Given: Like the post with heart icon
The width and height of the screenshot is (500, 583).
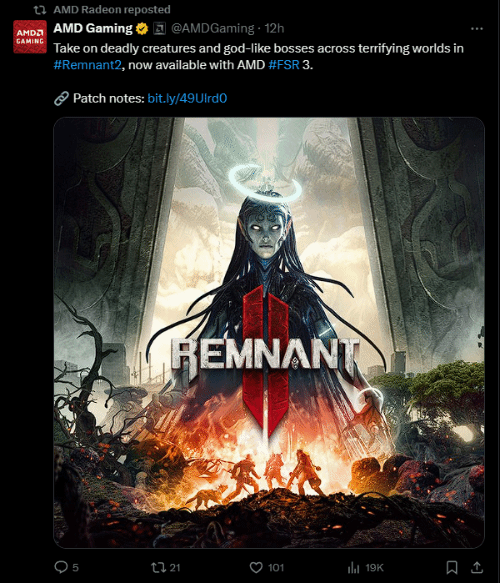Looking at the screenshot, I should (x=256, y=567).
